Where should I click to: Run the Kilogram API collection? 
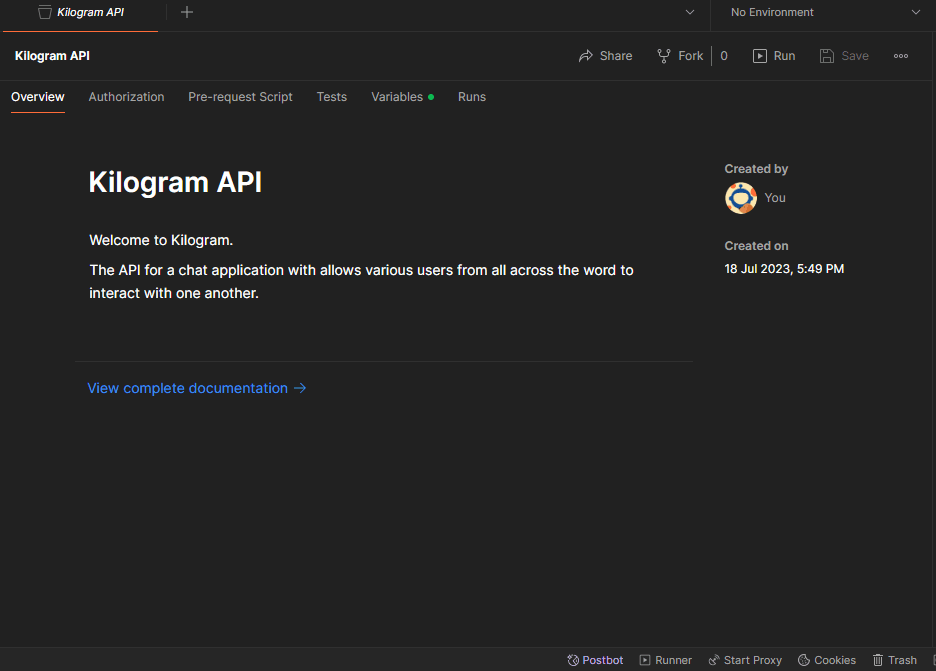(774, 56)
